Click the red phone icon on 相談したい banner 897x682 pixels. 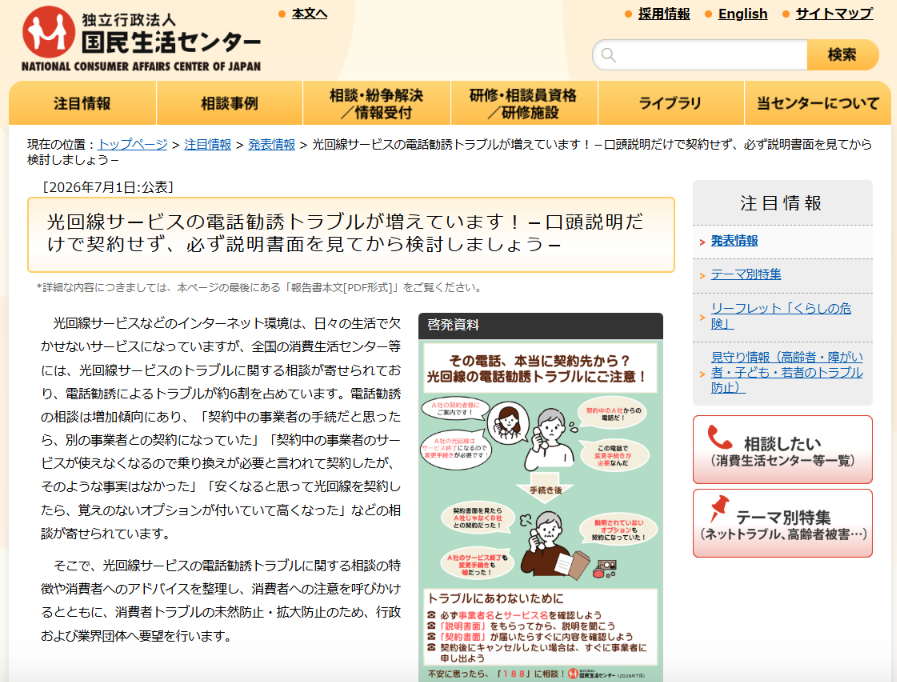[720, 437]
